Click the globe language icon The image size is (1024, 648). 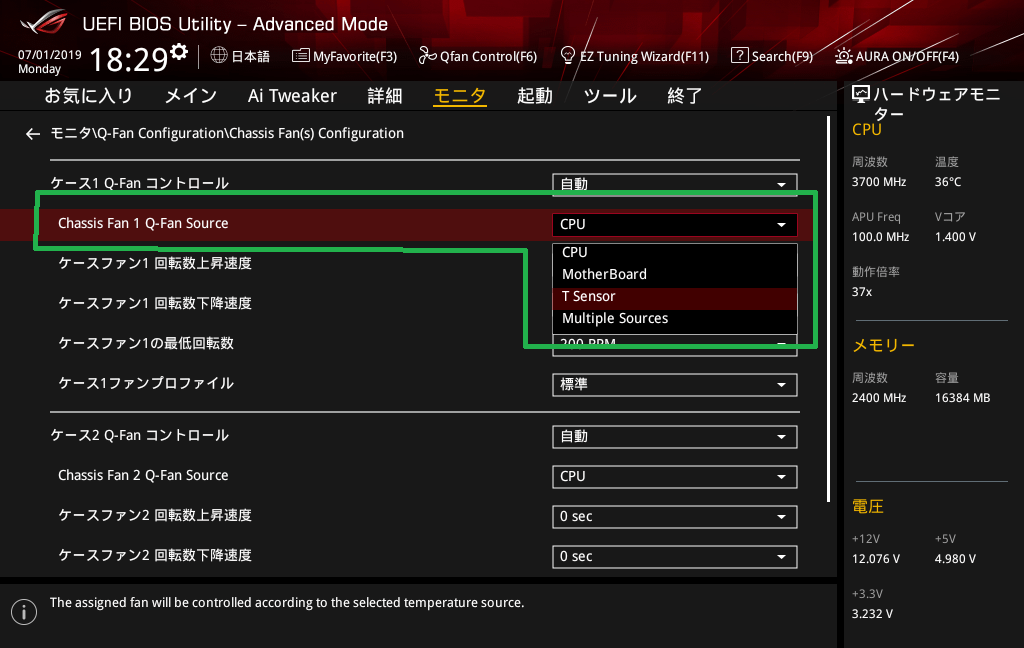tap(219, 55)
